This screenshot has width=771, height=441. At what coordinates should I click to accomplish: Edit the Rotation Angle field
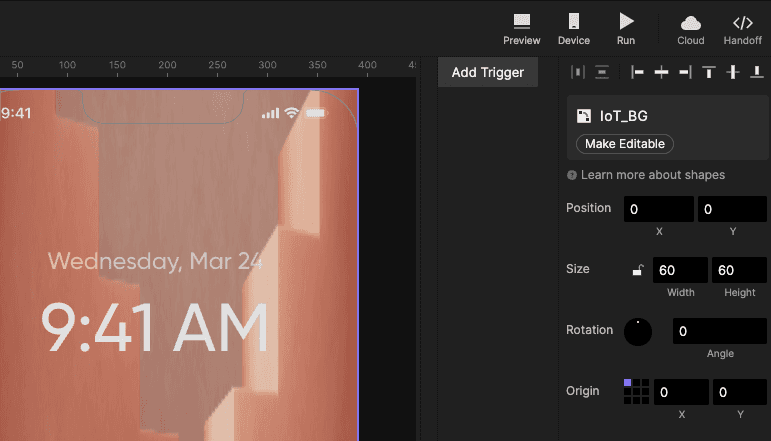(719, 331)
